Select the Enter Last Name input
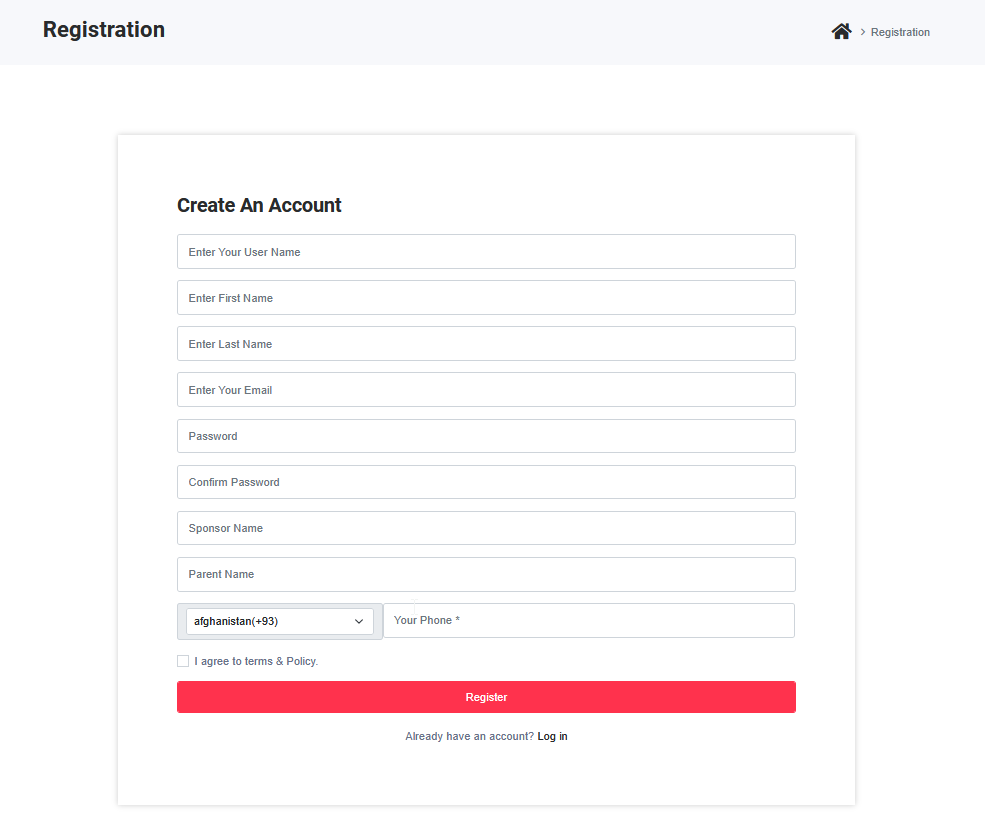 [486, 343]
